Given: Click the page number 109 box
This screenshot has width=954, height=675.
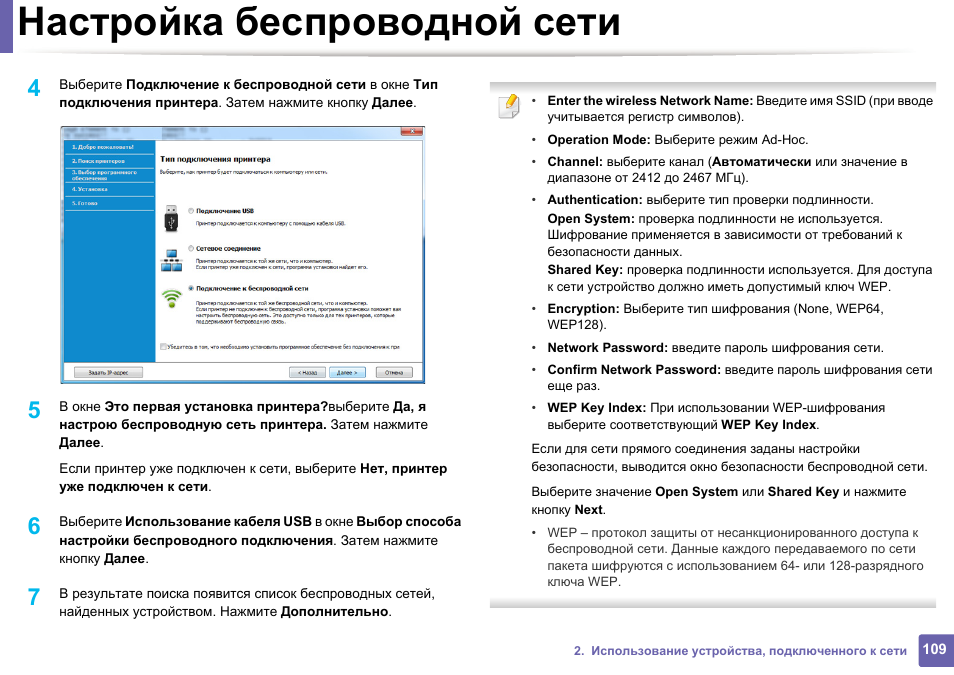Looking at the screenshot, I should point(935,650).
